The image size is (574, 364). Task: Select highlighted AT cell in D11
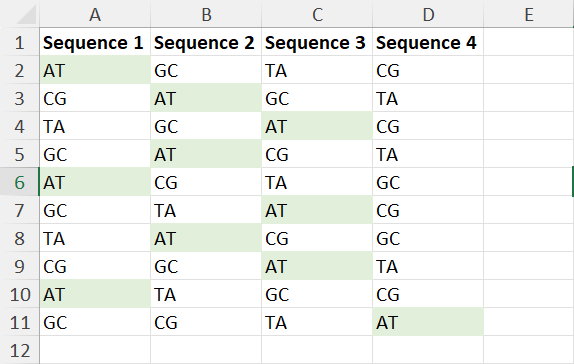click(428, 322)
